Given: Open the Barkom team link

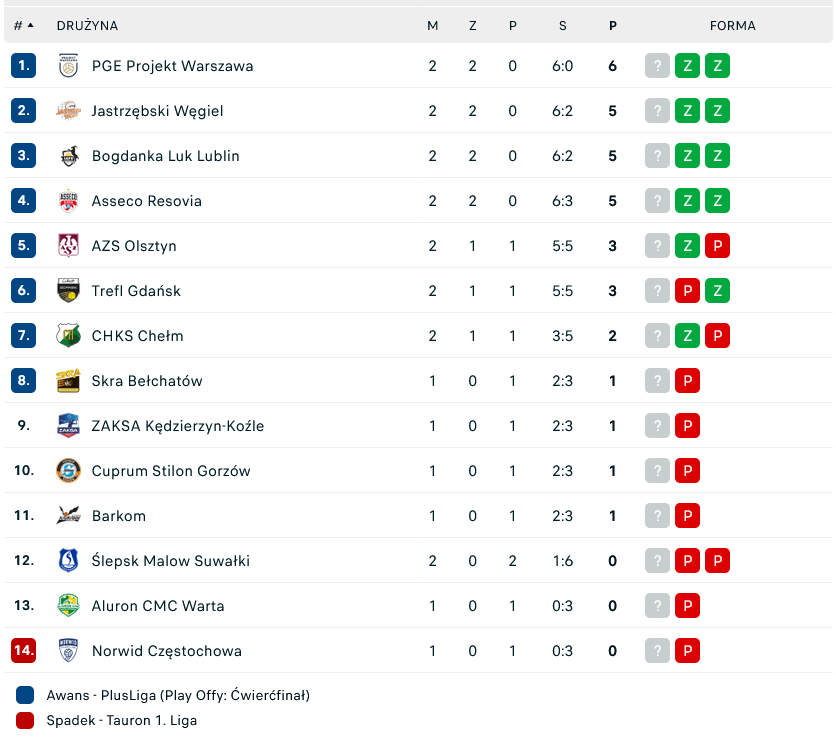Looking at the screenshot, I should pyautogui.click(x=119, y=516).
